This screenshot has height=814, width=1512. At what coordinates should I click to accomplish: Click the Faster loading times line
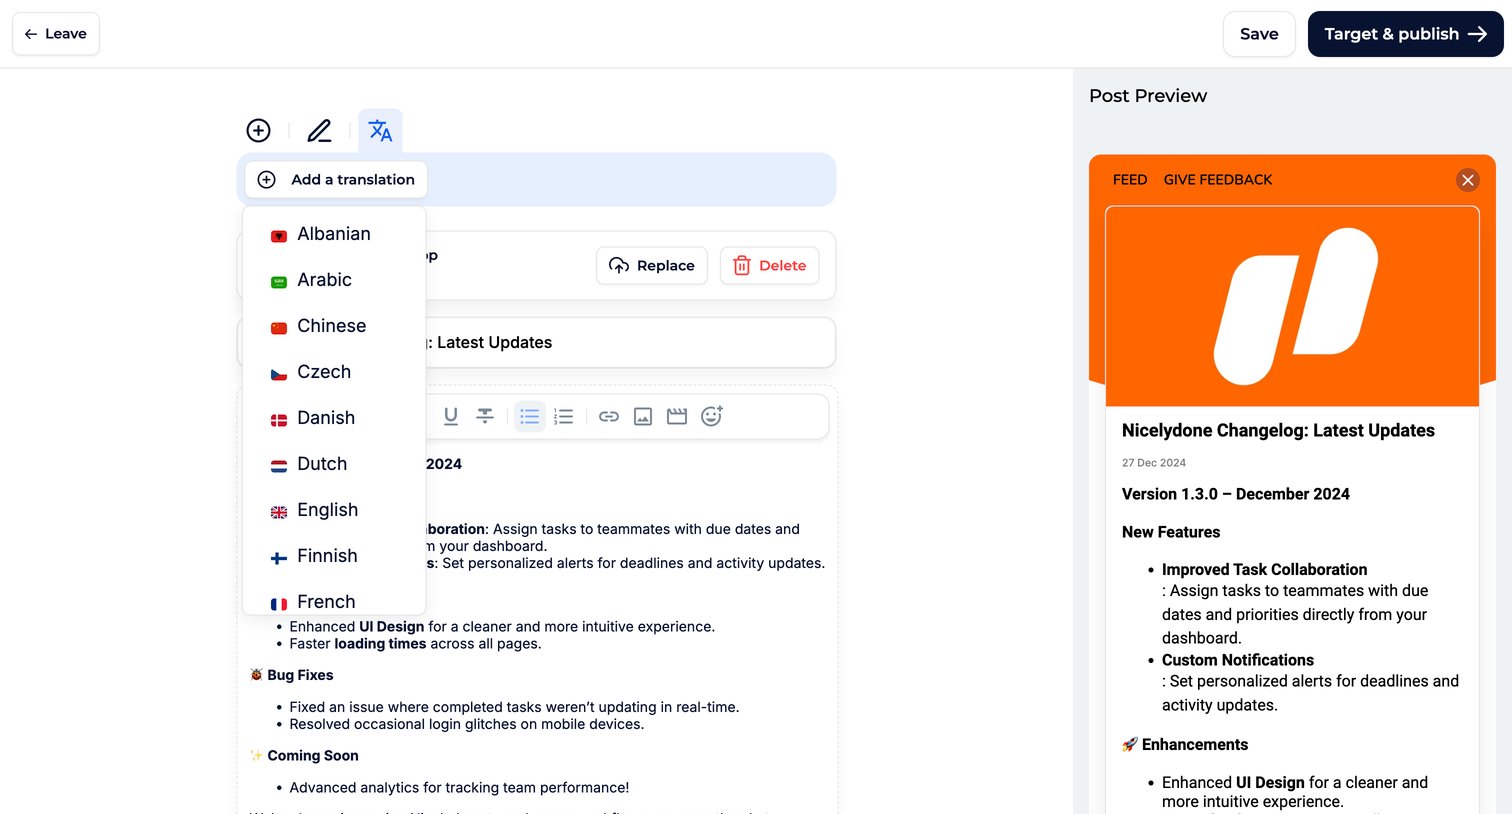tap(415, 644)
